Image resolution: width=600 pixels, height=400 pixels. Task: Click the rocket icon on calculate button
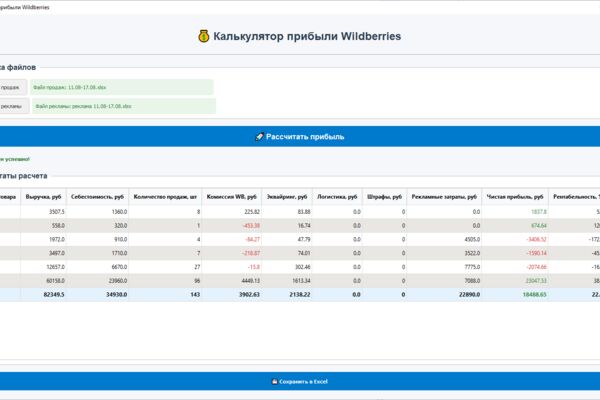(259, 137)
